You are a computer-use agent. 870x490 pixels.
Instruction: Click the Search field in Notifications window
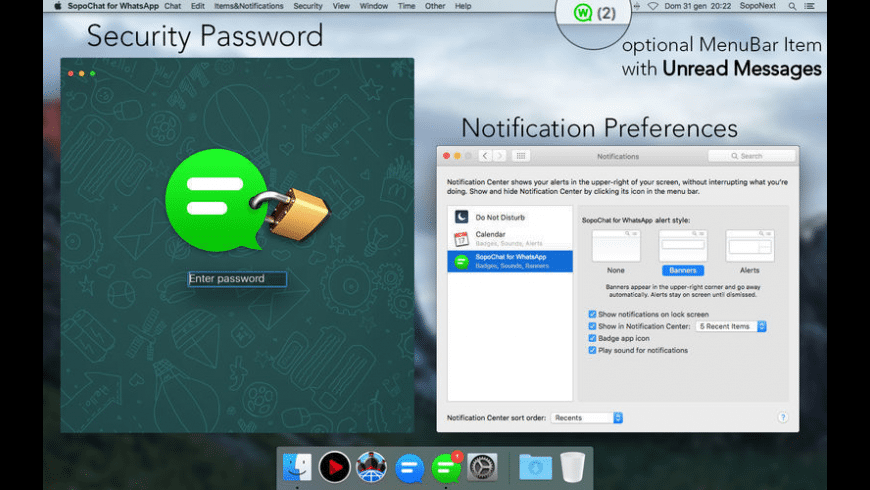752,156
